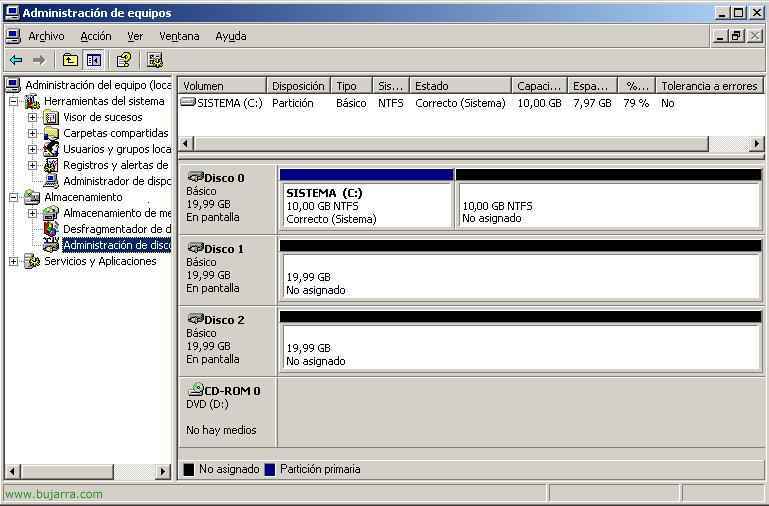Sort by the Volumen column header
Viewport: 769px width, 506px height.
point(222,86)
